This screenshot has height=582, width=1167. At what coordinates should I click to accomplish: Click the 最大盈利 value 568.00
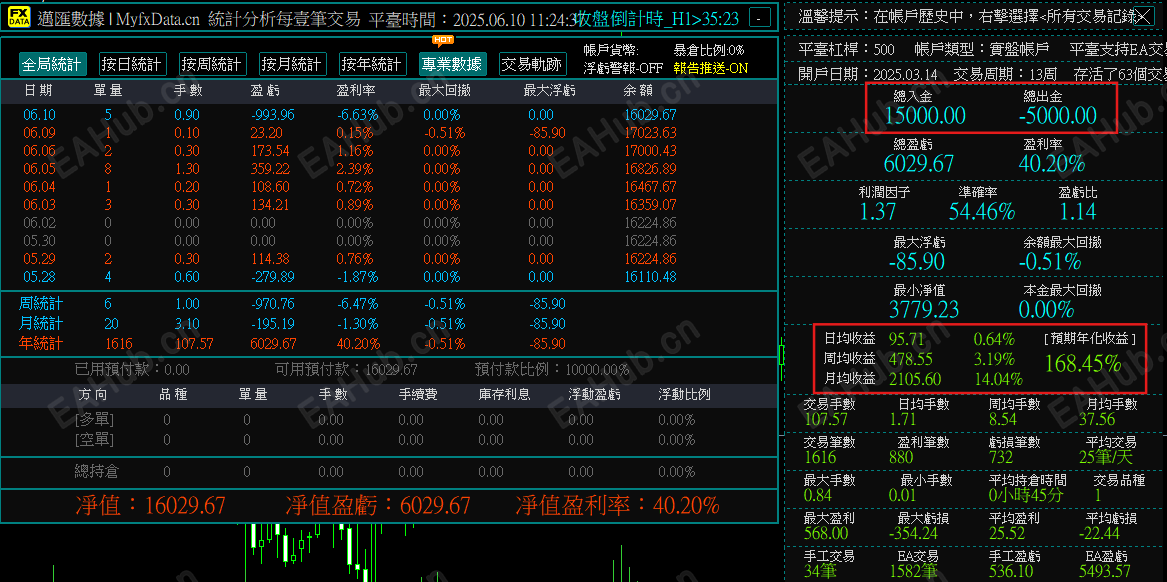point(825,533)
